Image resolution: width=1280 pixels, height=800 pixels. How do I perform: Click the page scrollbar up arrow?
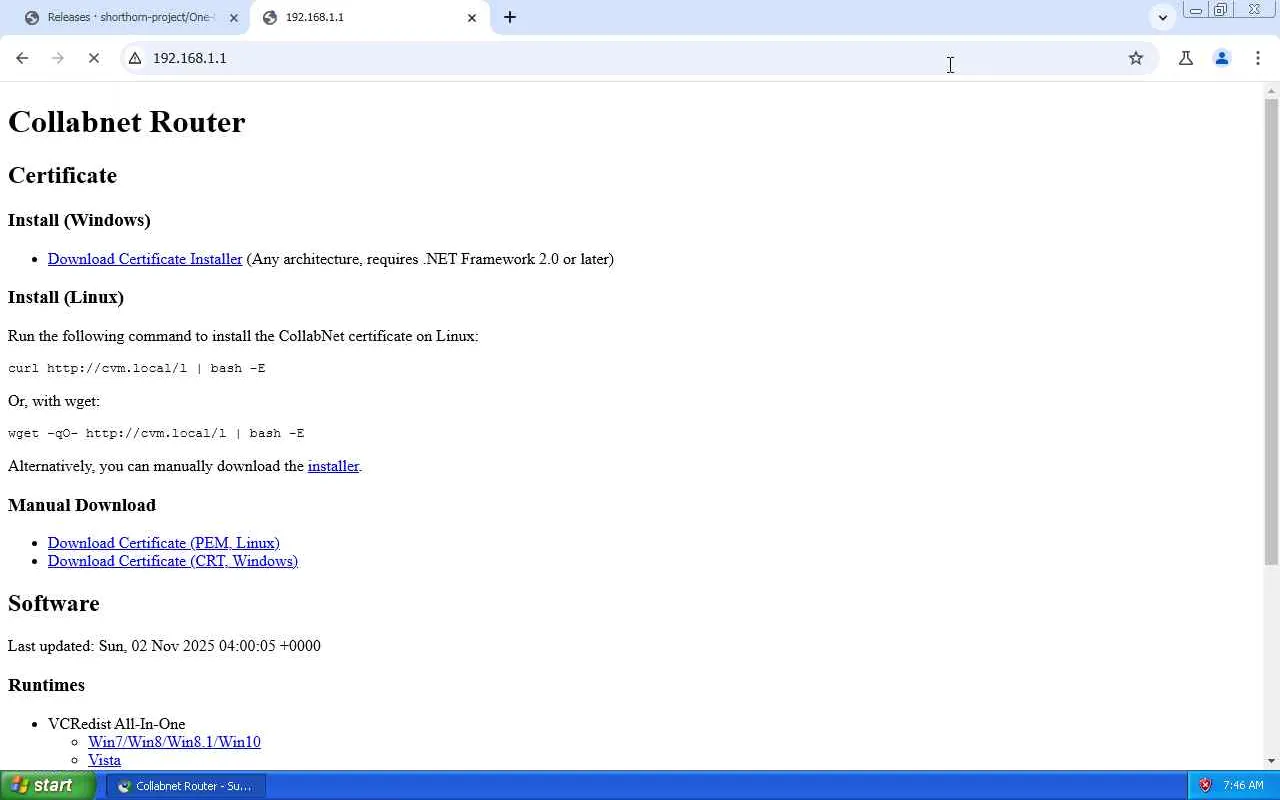[1271, 91]
